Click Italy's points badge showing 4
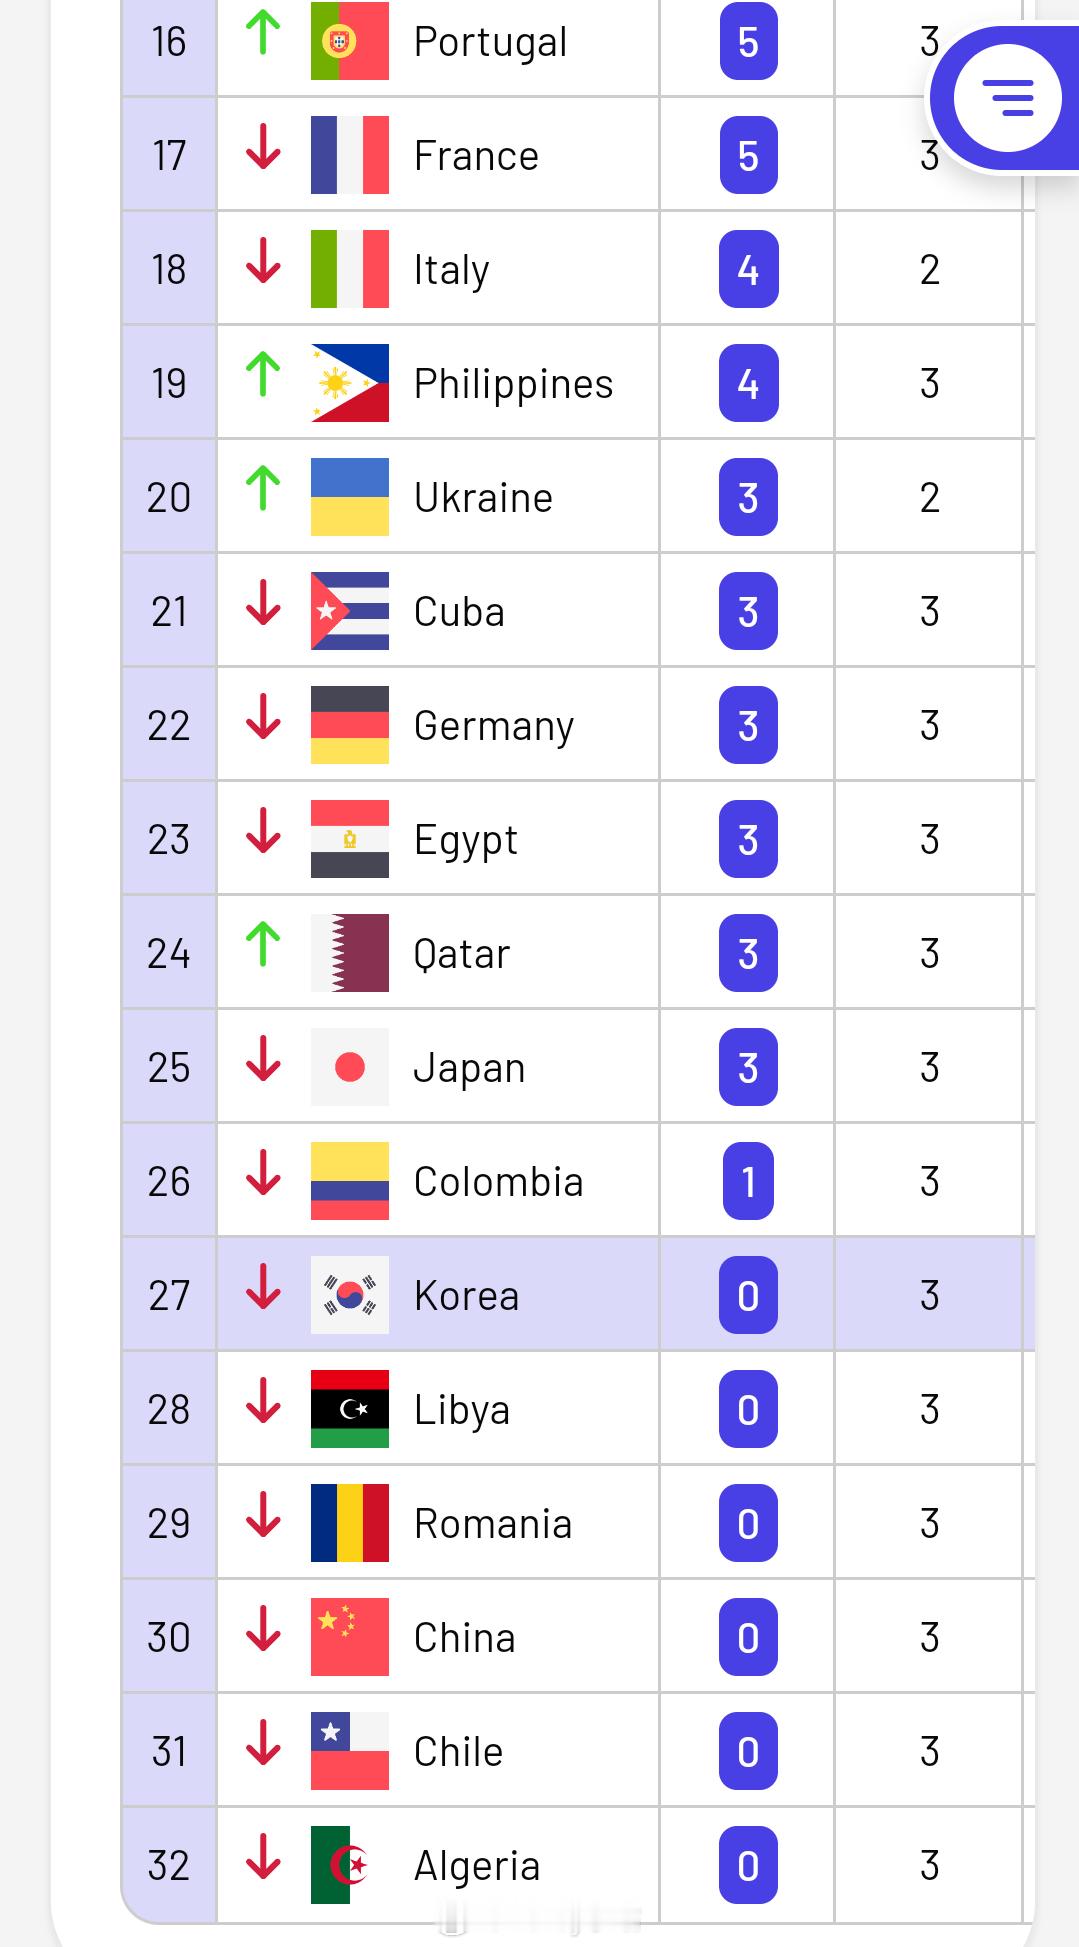 748,269
